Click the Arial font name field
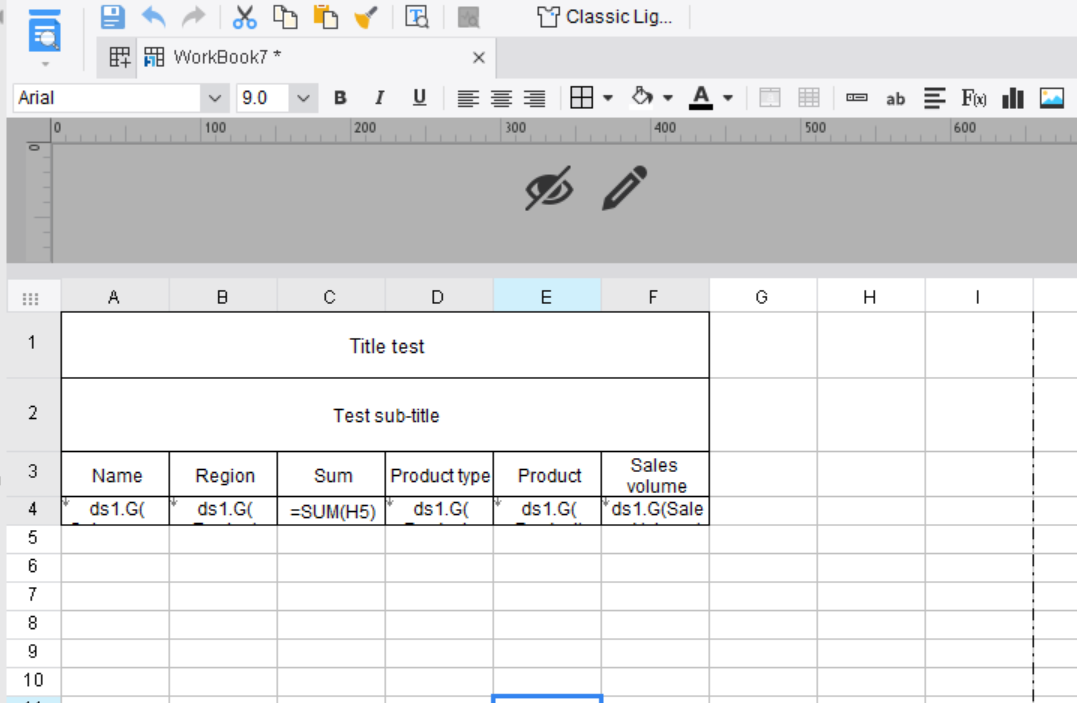The width and height of the screenshot is (1077, 703). pyautogui.click(x=107, y=98)
